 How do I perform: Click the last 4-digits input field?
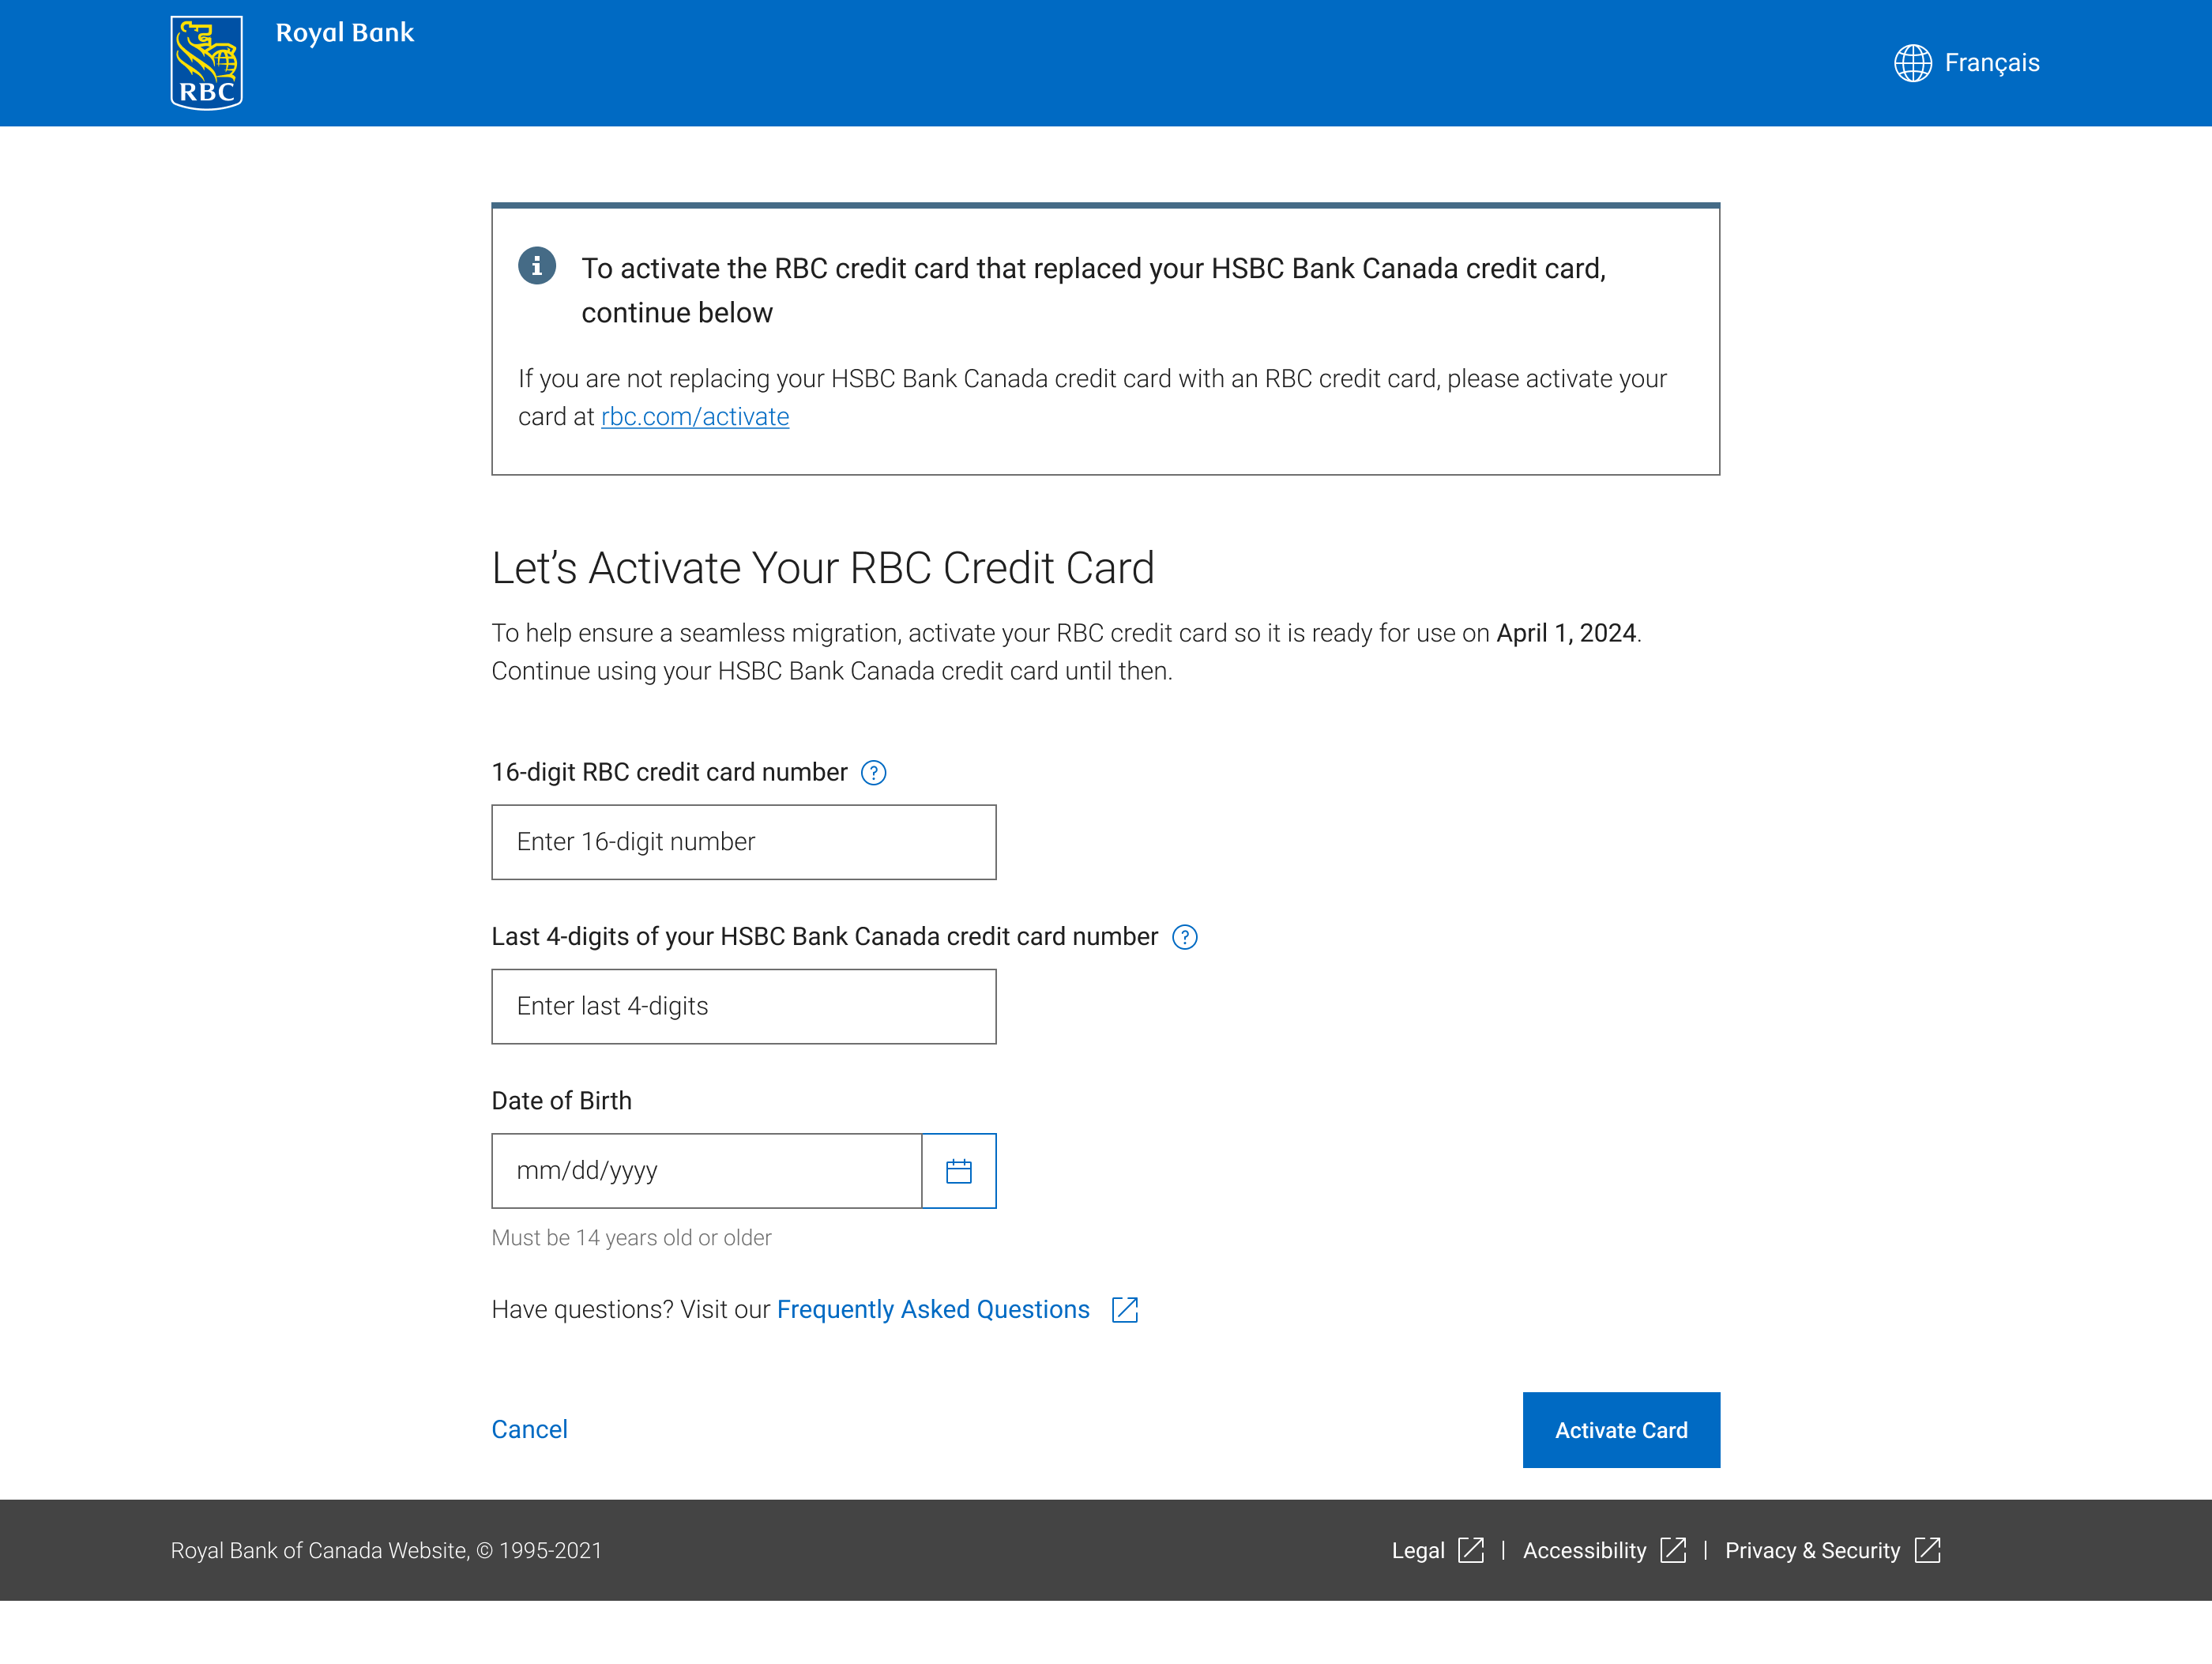(743, 1006)
